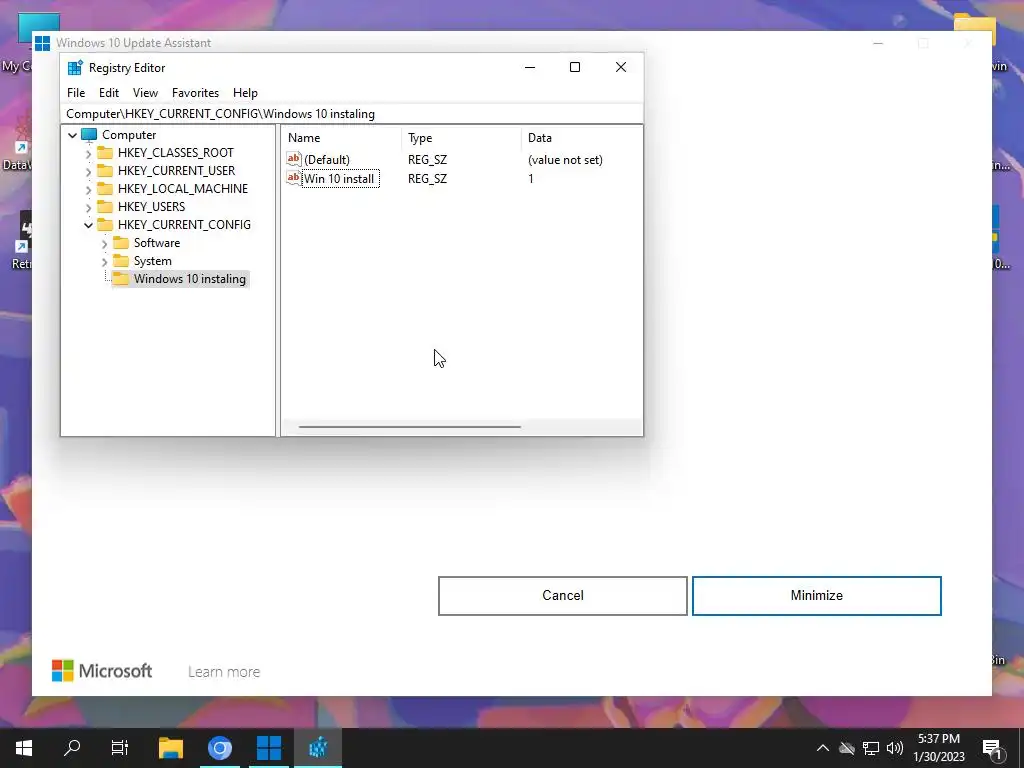Screen dimensions: 1024x768
Task: Open the Favorites menu in Registry Editor
Action: coord(195,93)
